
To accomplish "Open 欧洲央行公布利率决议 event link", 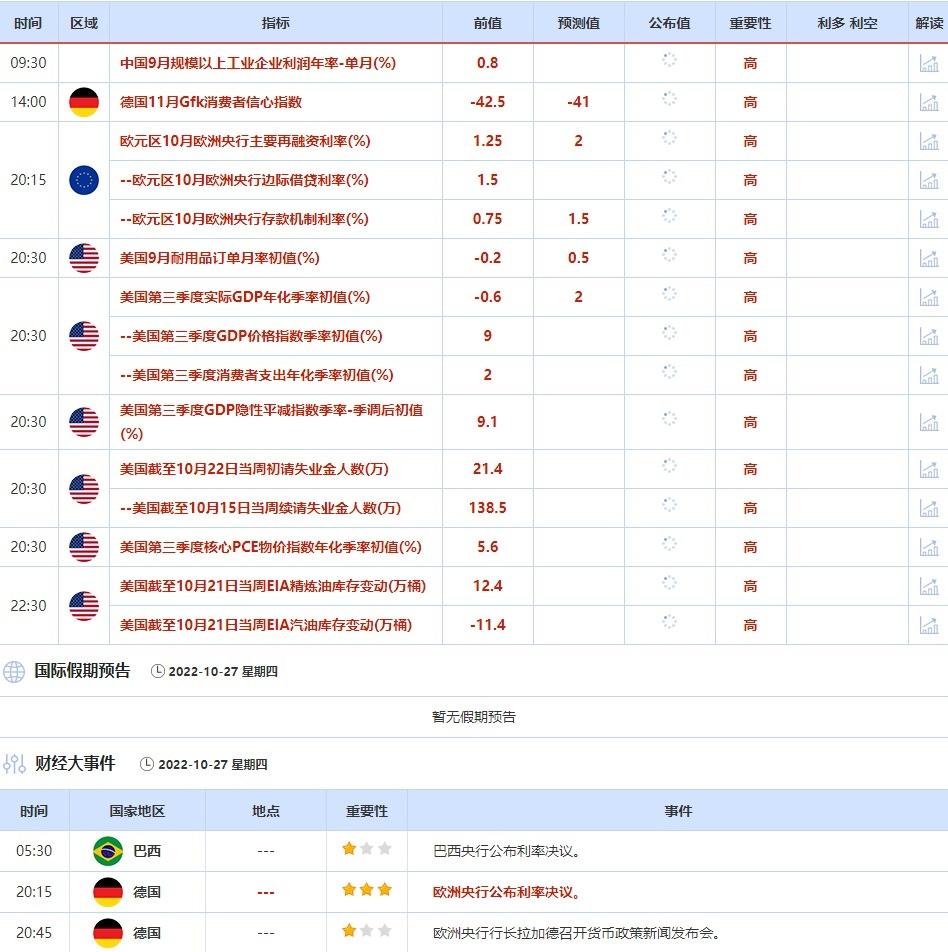I will [507, 892].
